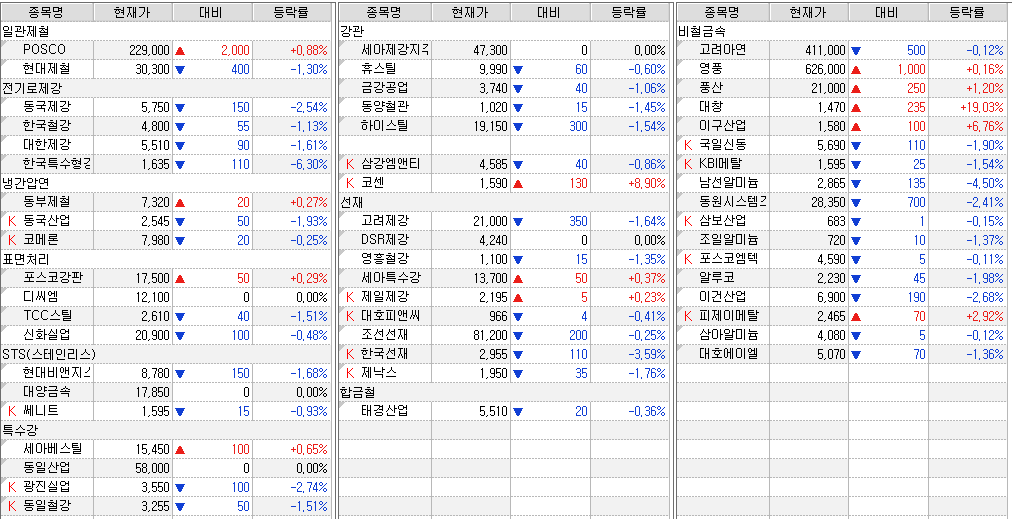1012x519 pixels.
Task: Click the blue down arrow in 고려아연 row
Action: point(856,50)
